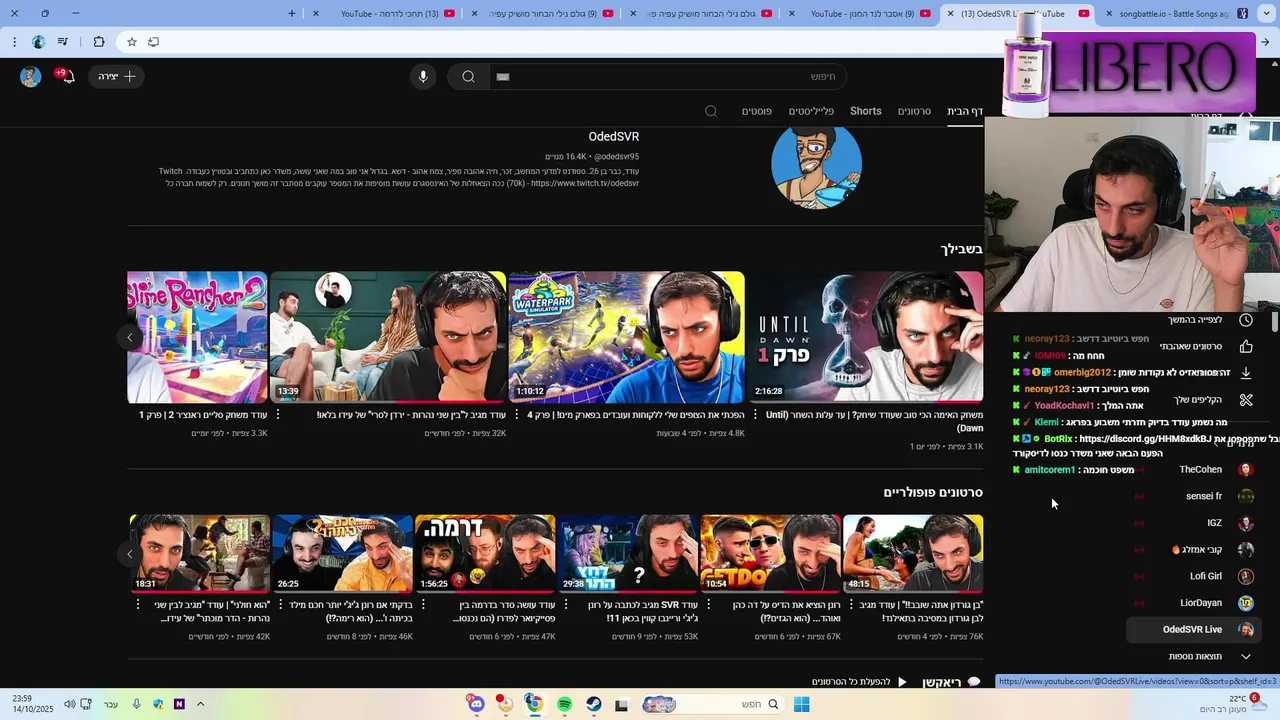
Task: Switch to the סרטונים channel tab
Action: [x=914, y=111]
